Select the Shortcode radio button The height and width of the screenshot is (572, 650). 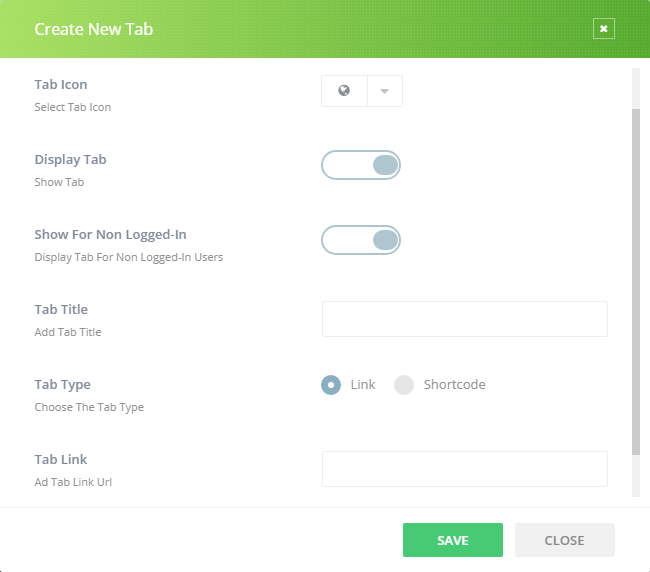pos(404,385)
